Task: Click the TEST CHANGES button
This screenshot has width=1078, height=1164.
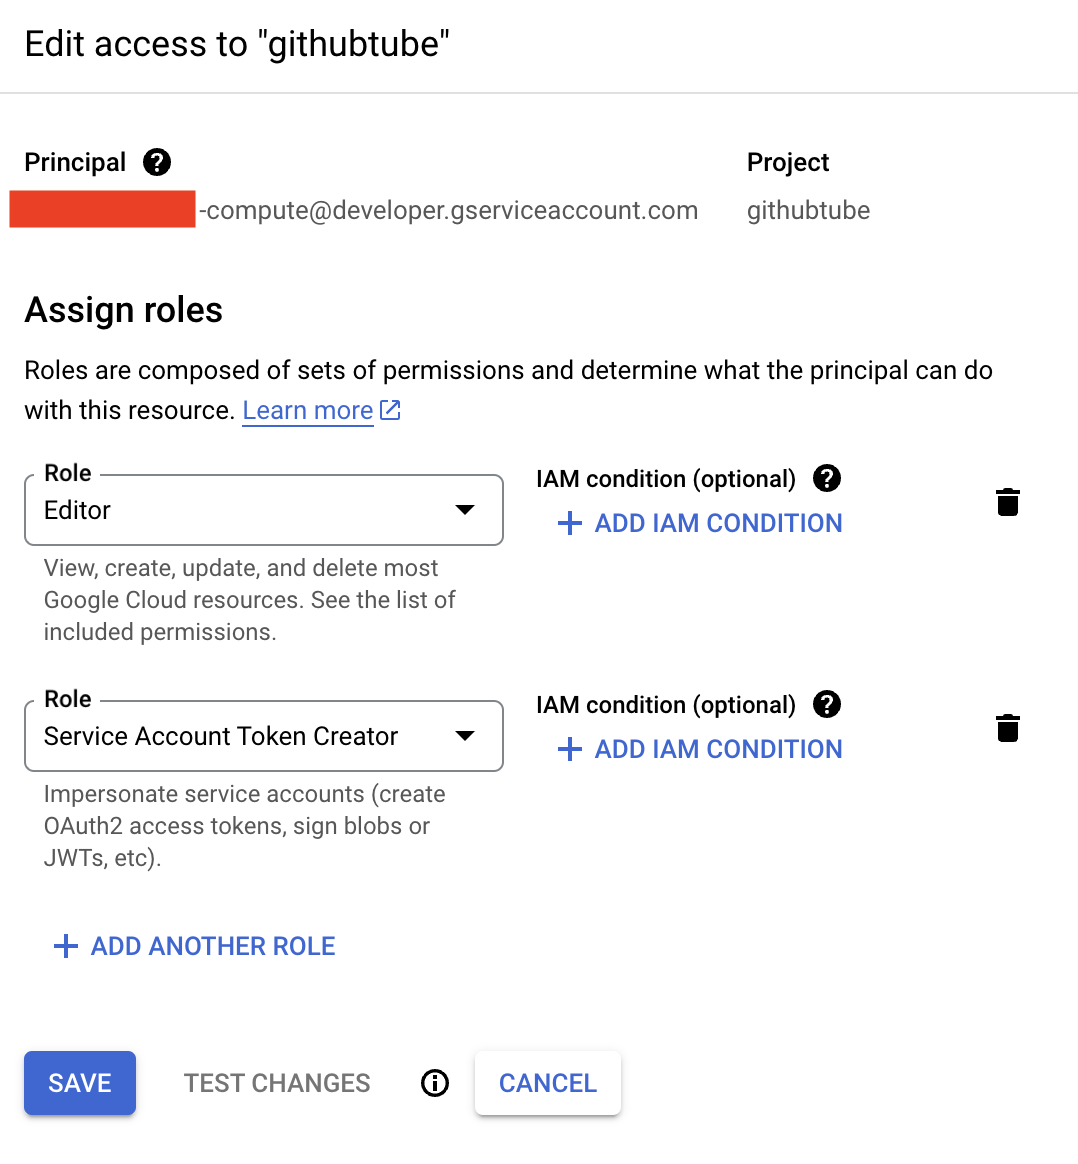Action: click(x=277, y=1083)
